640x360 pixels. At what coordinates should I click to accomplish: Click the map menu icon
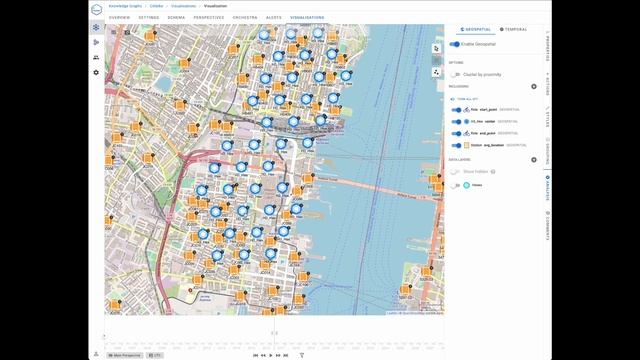pyautogui.click(x=114, y=32)
